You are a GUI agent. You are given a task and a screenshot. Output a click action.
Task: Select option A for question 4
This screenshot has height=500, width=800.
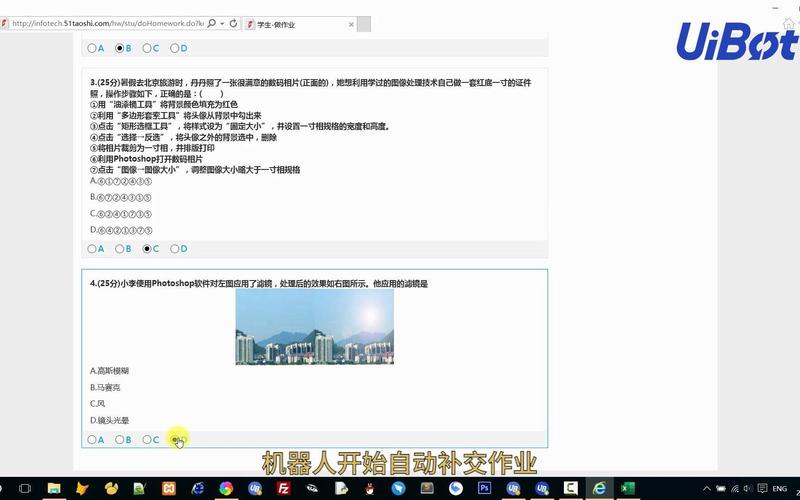(x=92, y=439)
